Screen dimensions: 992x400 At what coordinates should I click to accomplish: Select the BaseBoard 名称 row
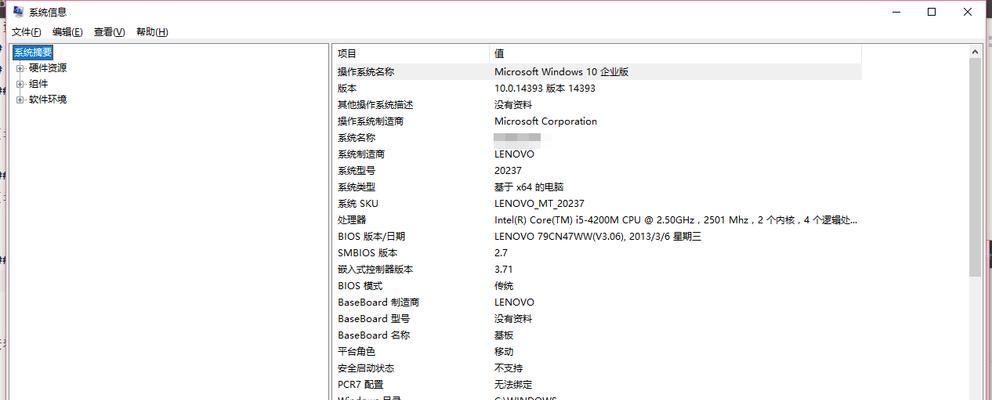(597, 335)
